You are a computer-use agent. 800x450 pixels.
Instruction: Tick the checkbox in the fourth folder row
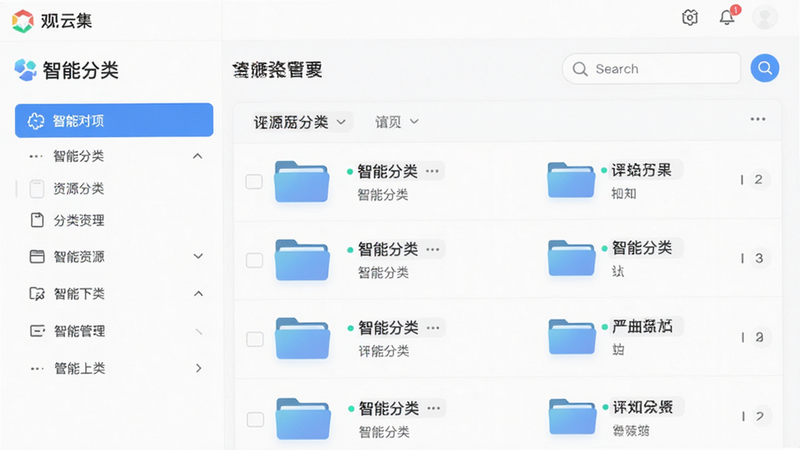(x=256, y=419)
